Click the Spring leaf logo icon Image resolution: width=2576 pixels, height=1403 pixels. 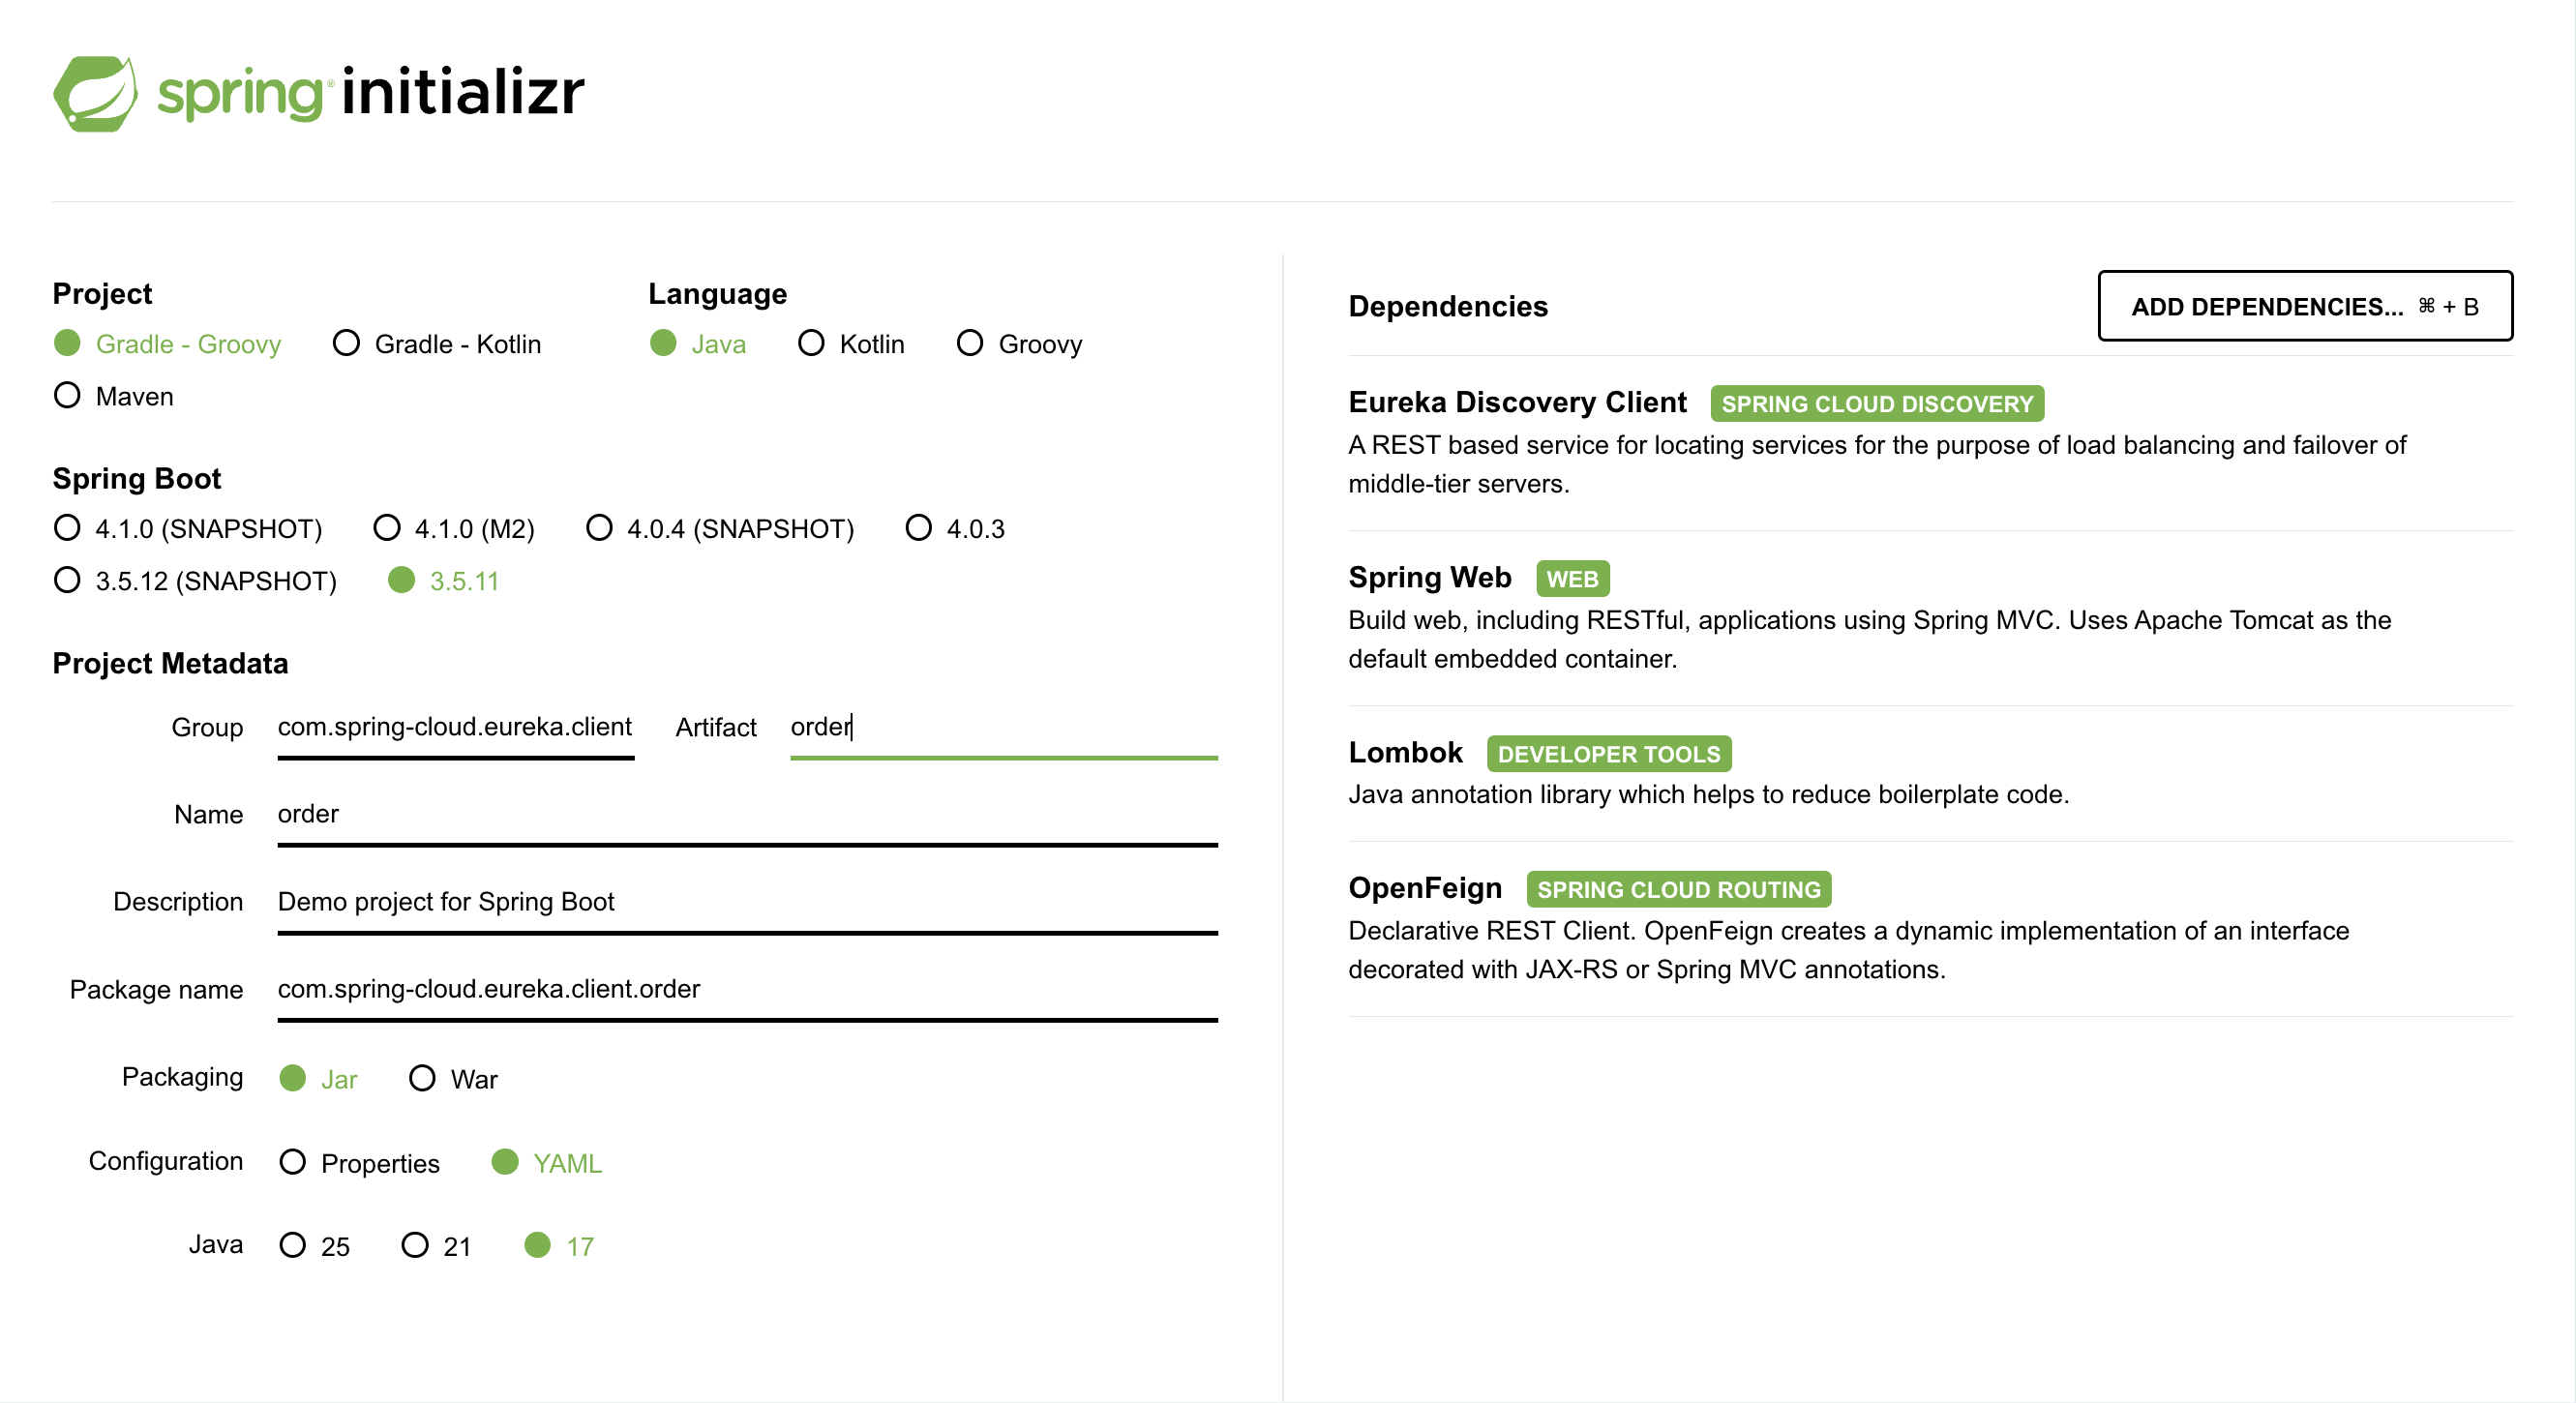[x=95, y=93]
